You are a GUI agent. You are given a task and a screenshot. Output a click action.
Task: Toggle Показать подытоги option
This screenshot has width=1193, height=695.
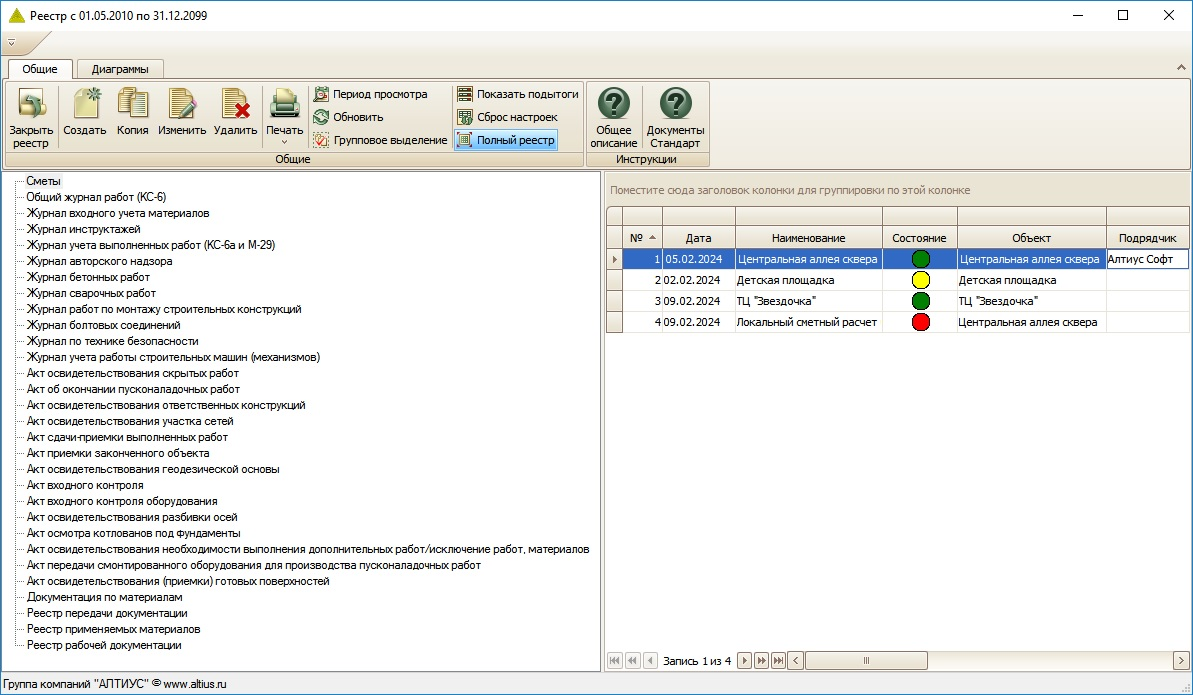click(518, 94)
